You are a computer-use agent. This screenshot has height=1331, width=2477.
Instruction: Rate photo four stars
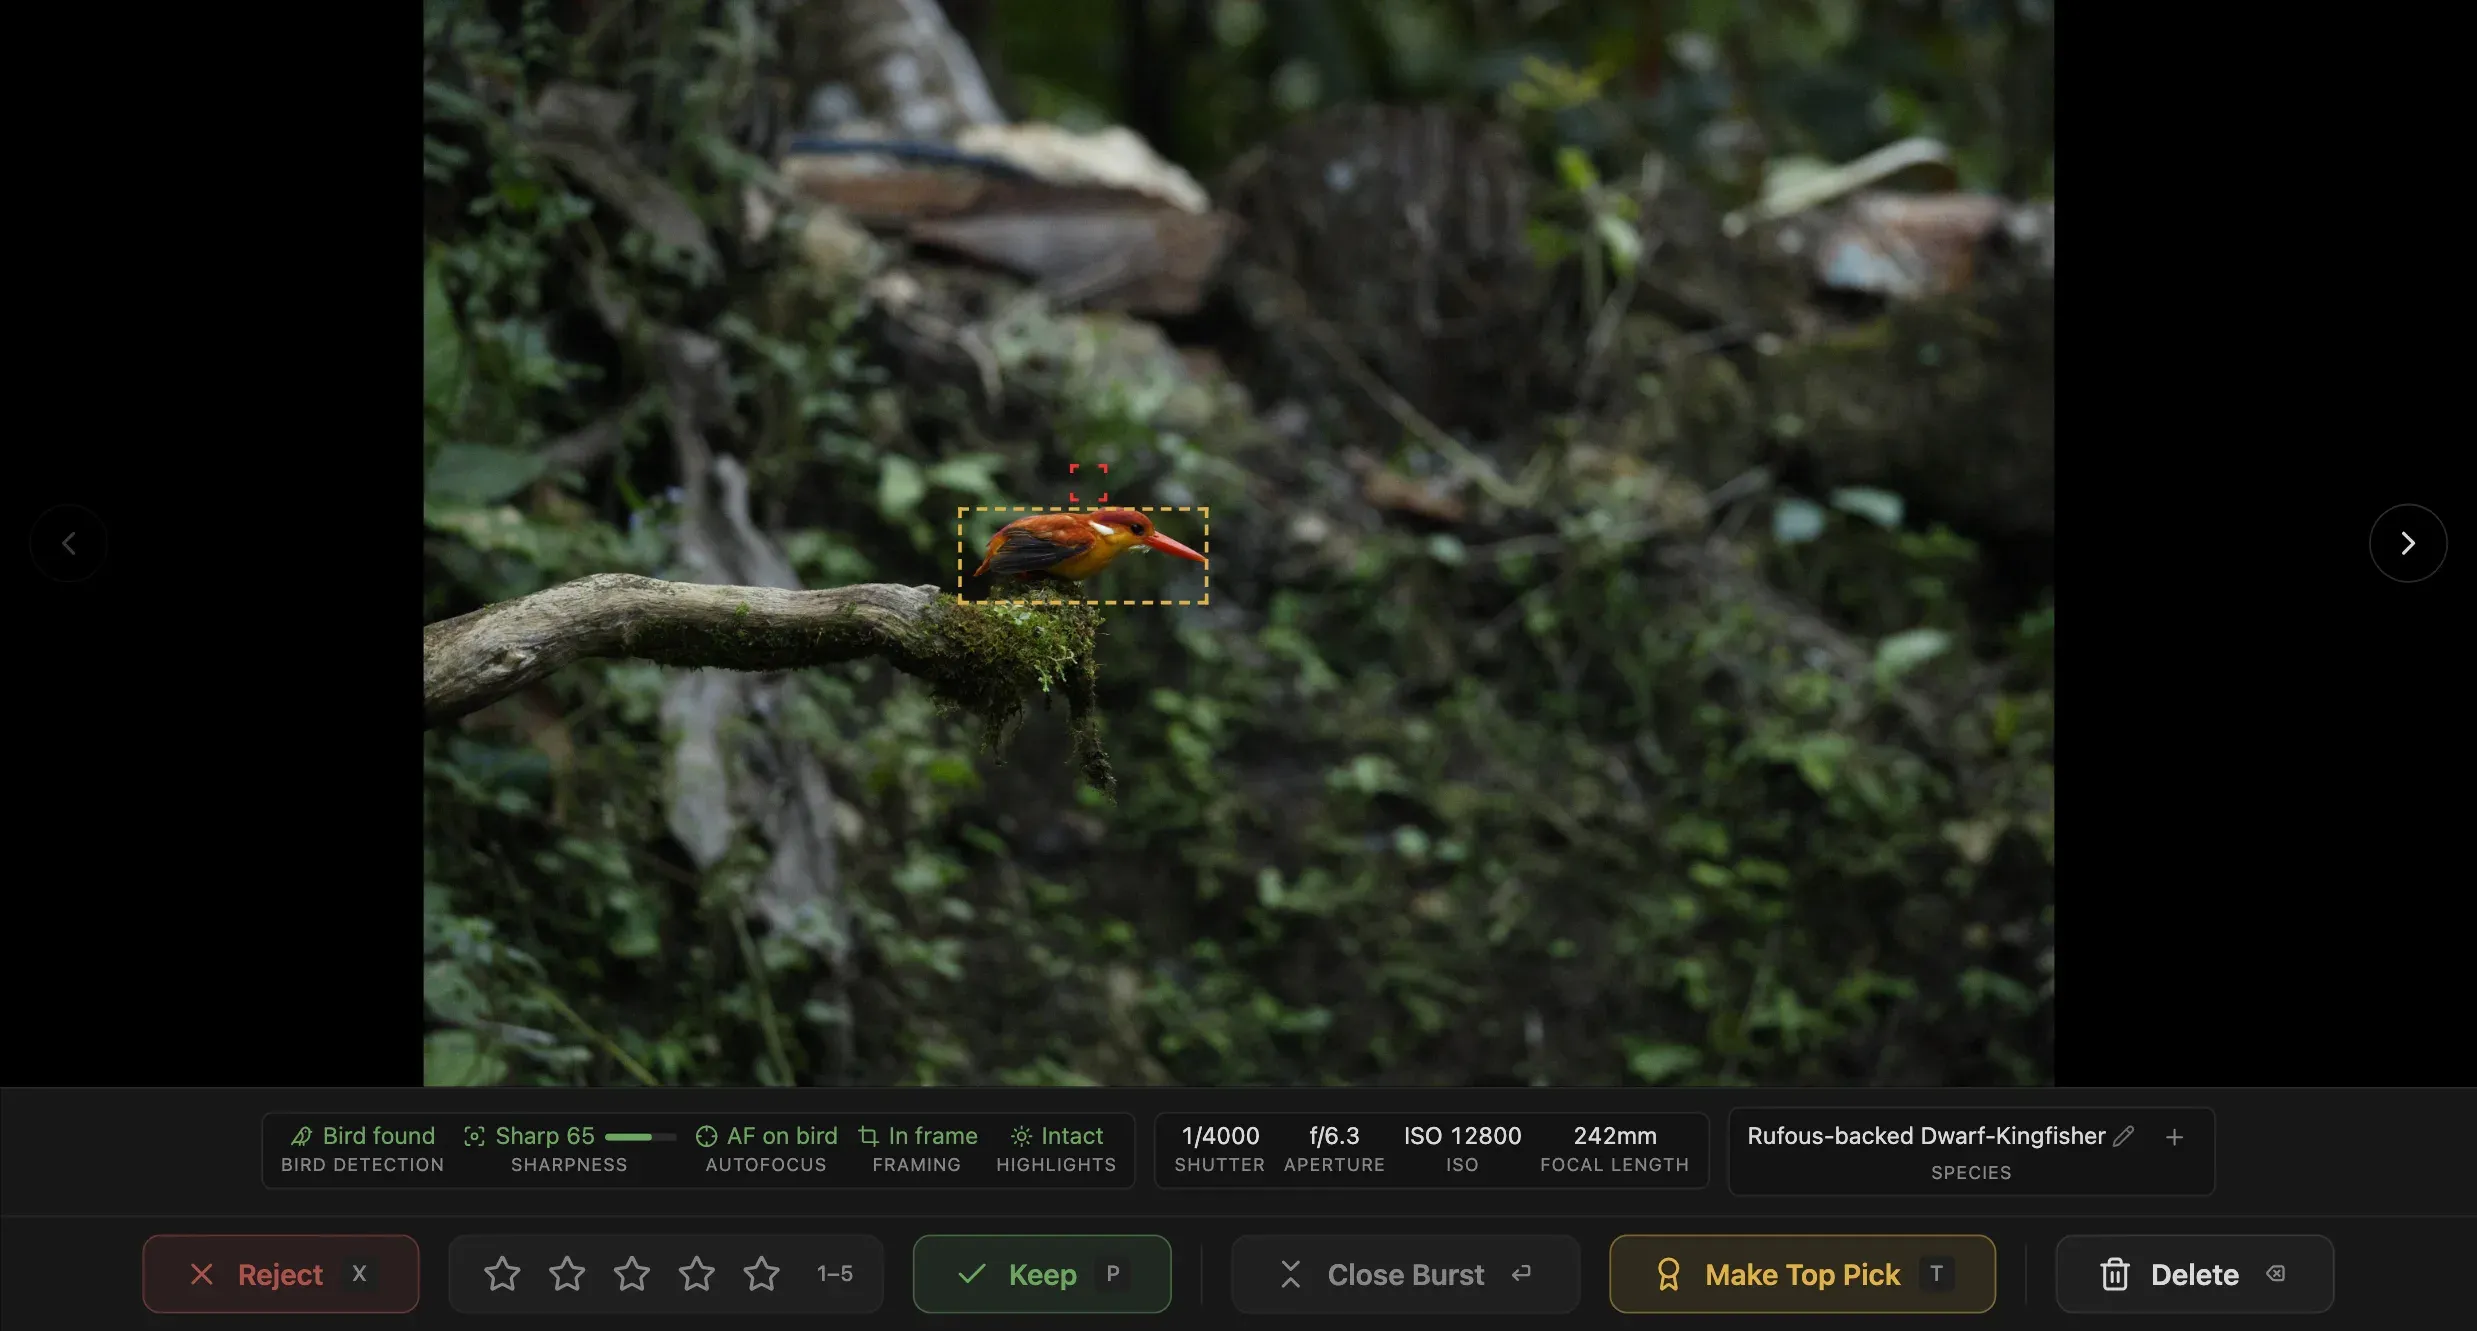[x=697, y=1274]
